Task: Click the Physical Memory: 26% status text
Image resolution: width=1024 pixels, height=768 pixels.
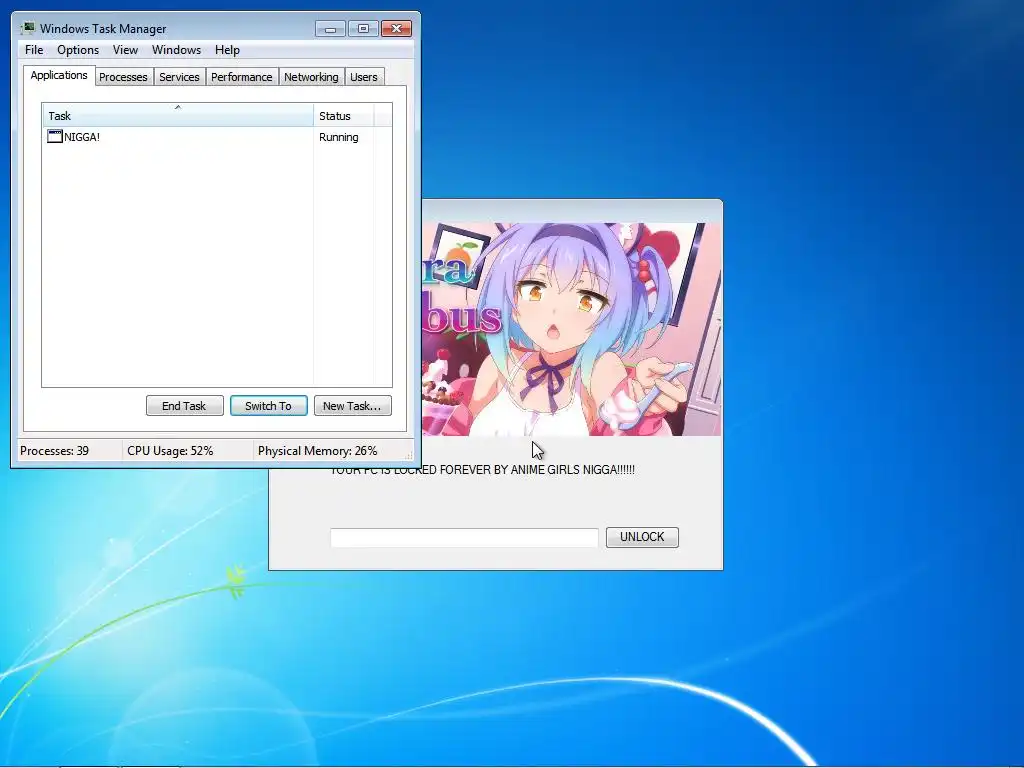Action: [x=317, y=451]
